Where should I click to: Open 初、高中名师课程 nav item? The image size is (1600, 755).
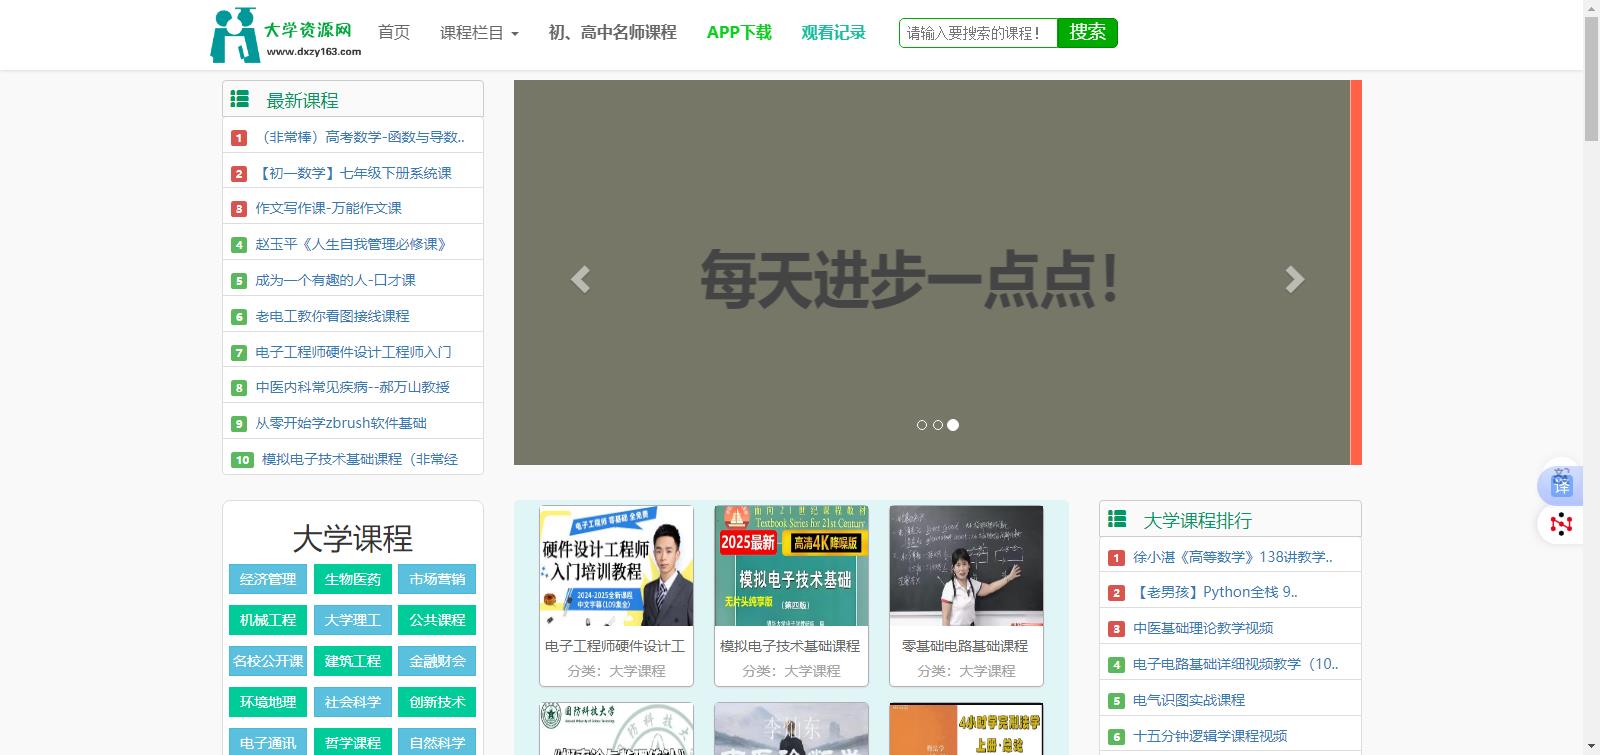coord(613,33)
